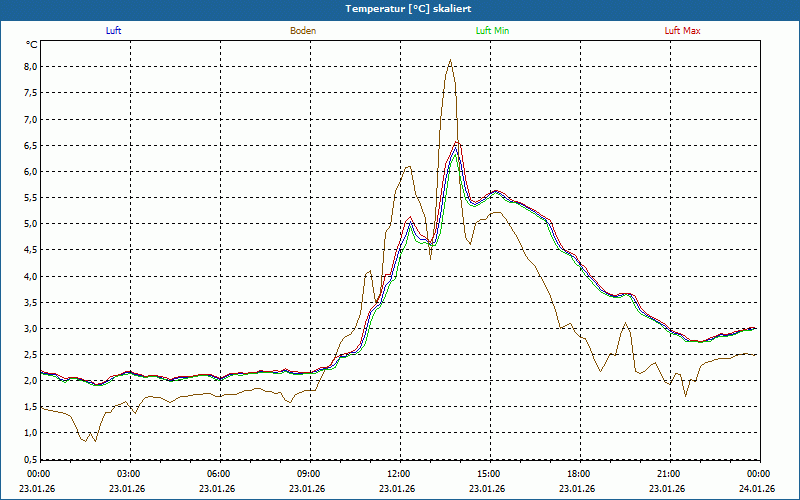The width and height of the screenshot is (800, 500).
Task: Click the 0,5 y-axis tick label
Action: pos(30,459)
